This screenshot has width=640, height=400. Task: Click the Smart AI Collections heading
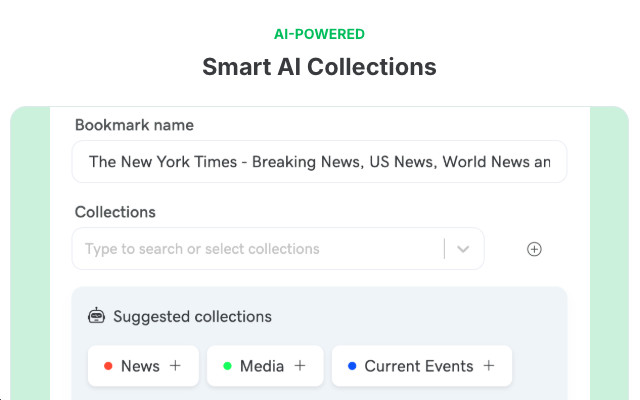(319, 67)
